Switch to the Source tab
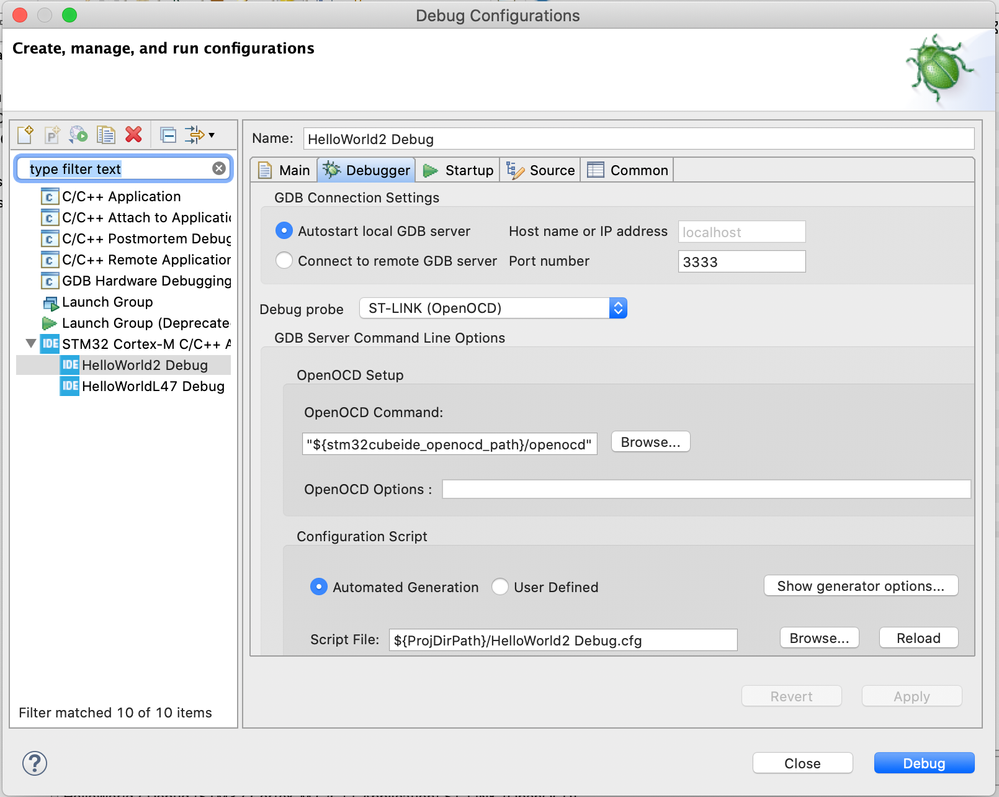 coord(540,170)
